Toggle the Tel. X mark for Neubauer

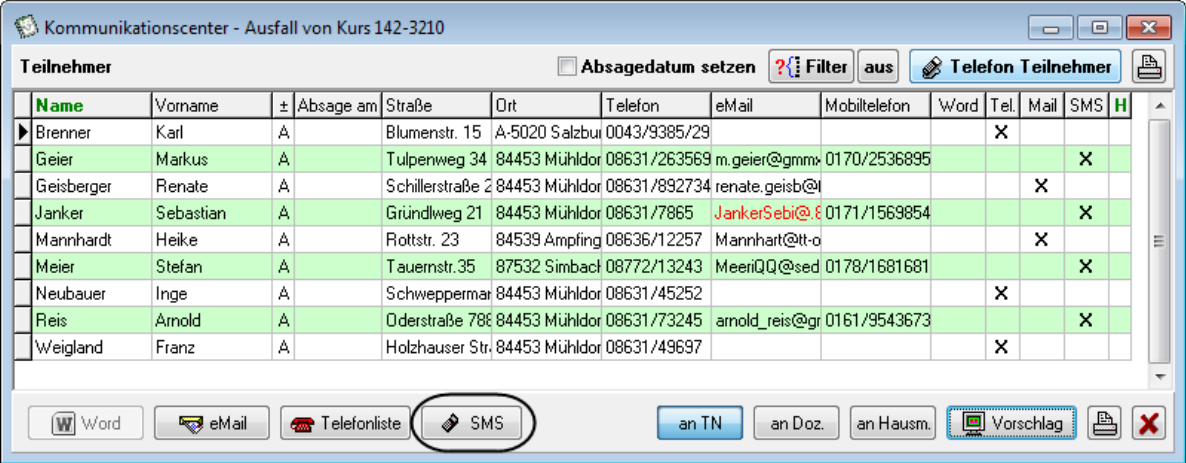click(1002, 294)
